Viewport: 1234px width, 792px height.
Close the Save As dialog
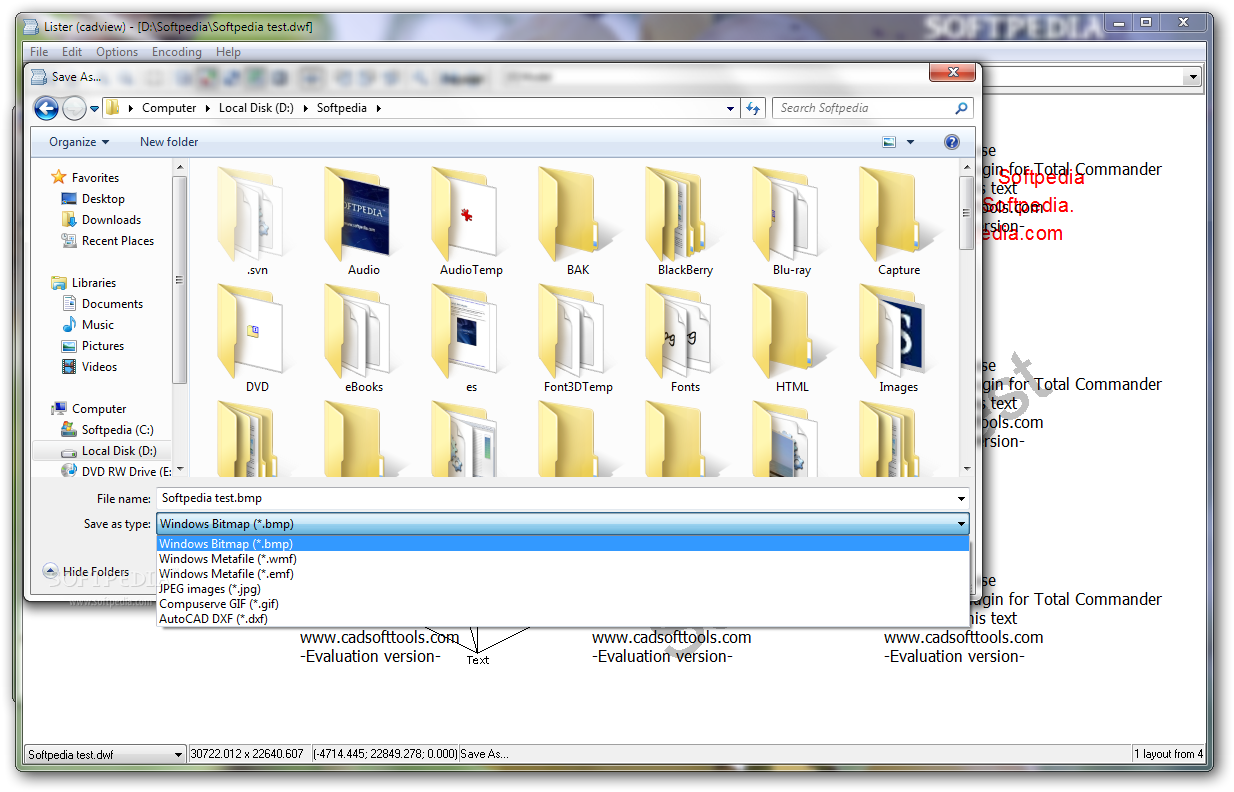click(952, 72)
